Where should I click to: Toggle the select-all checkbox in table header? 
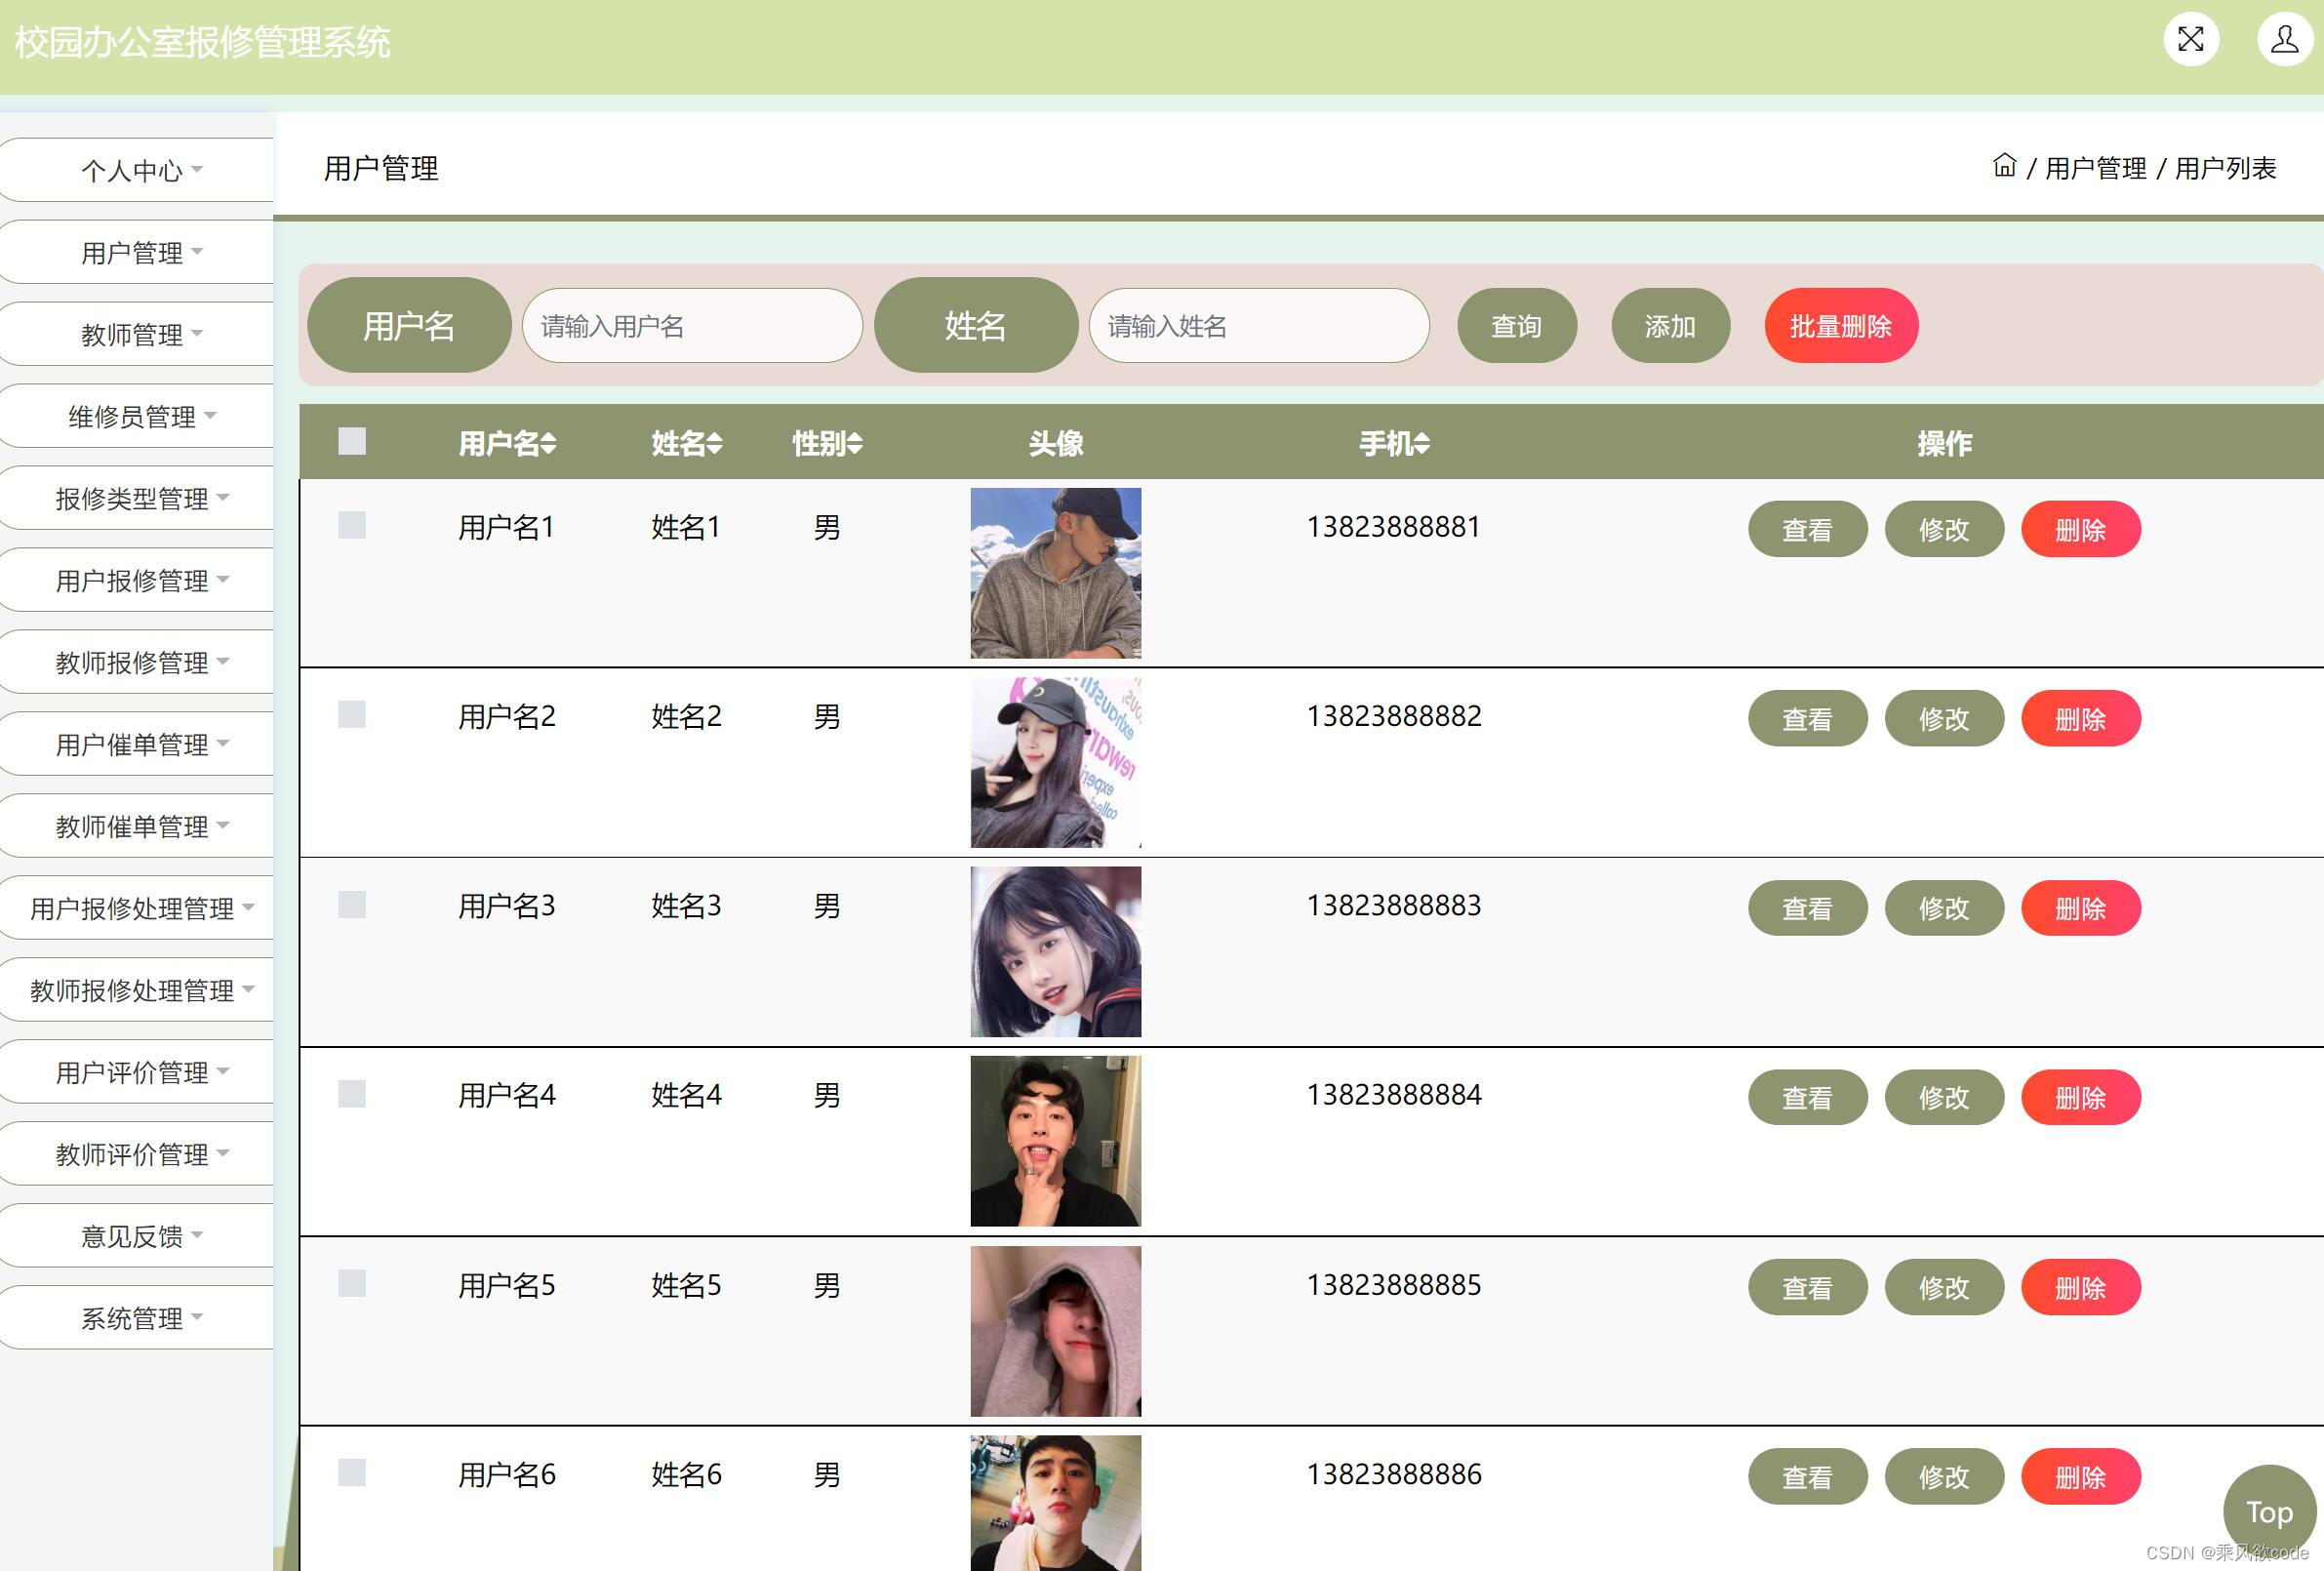352,441
